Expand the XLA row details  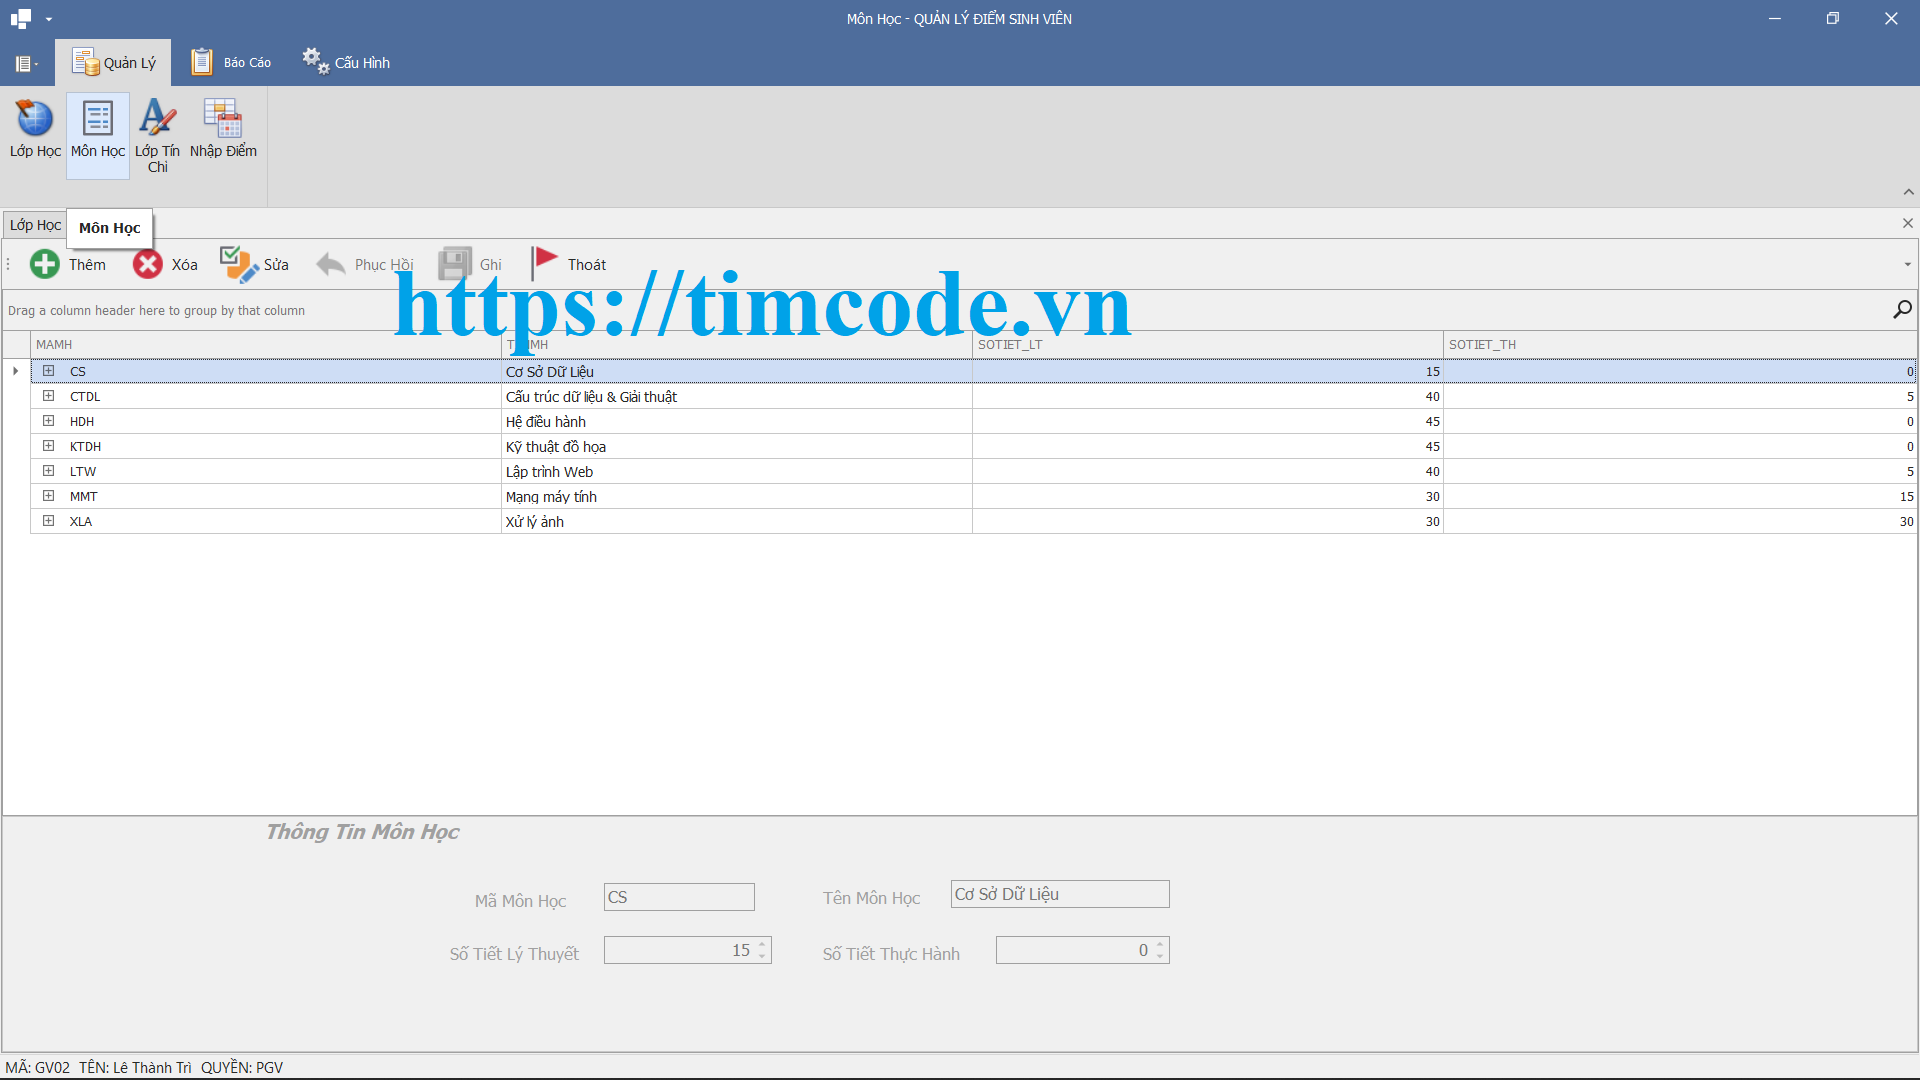point(48,521)
